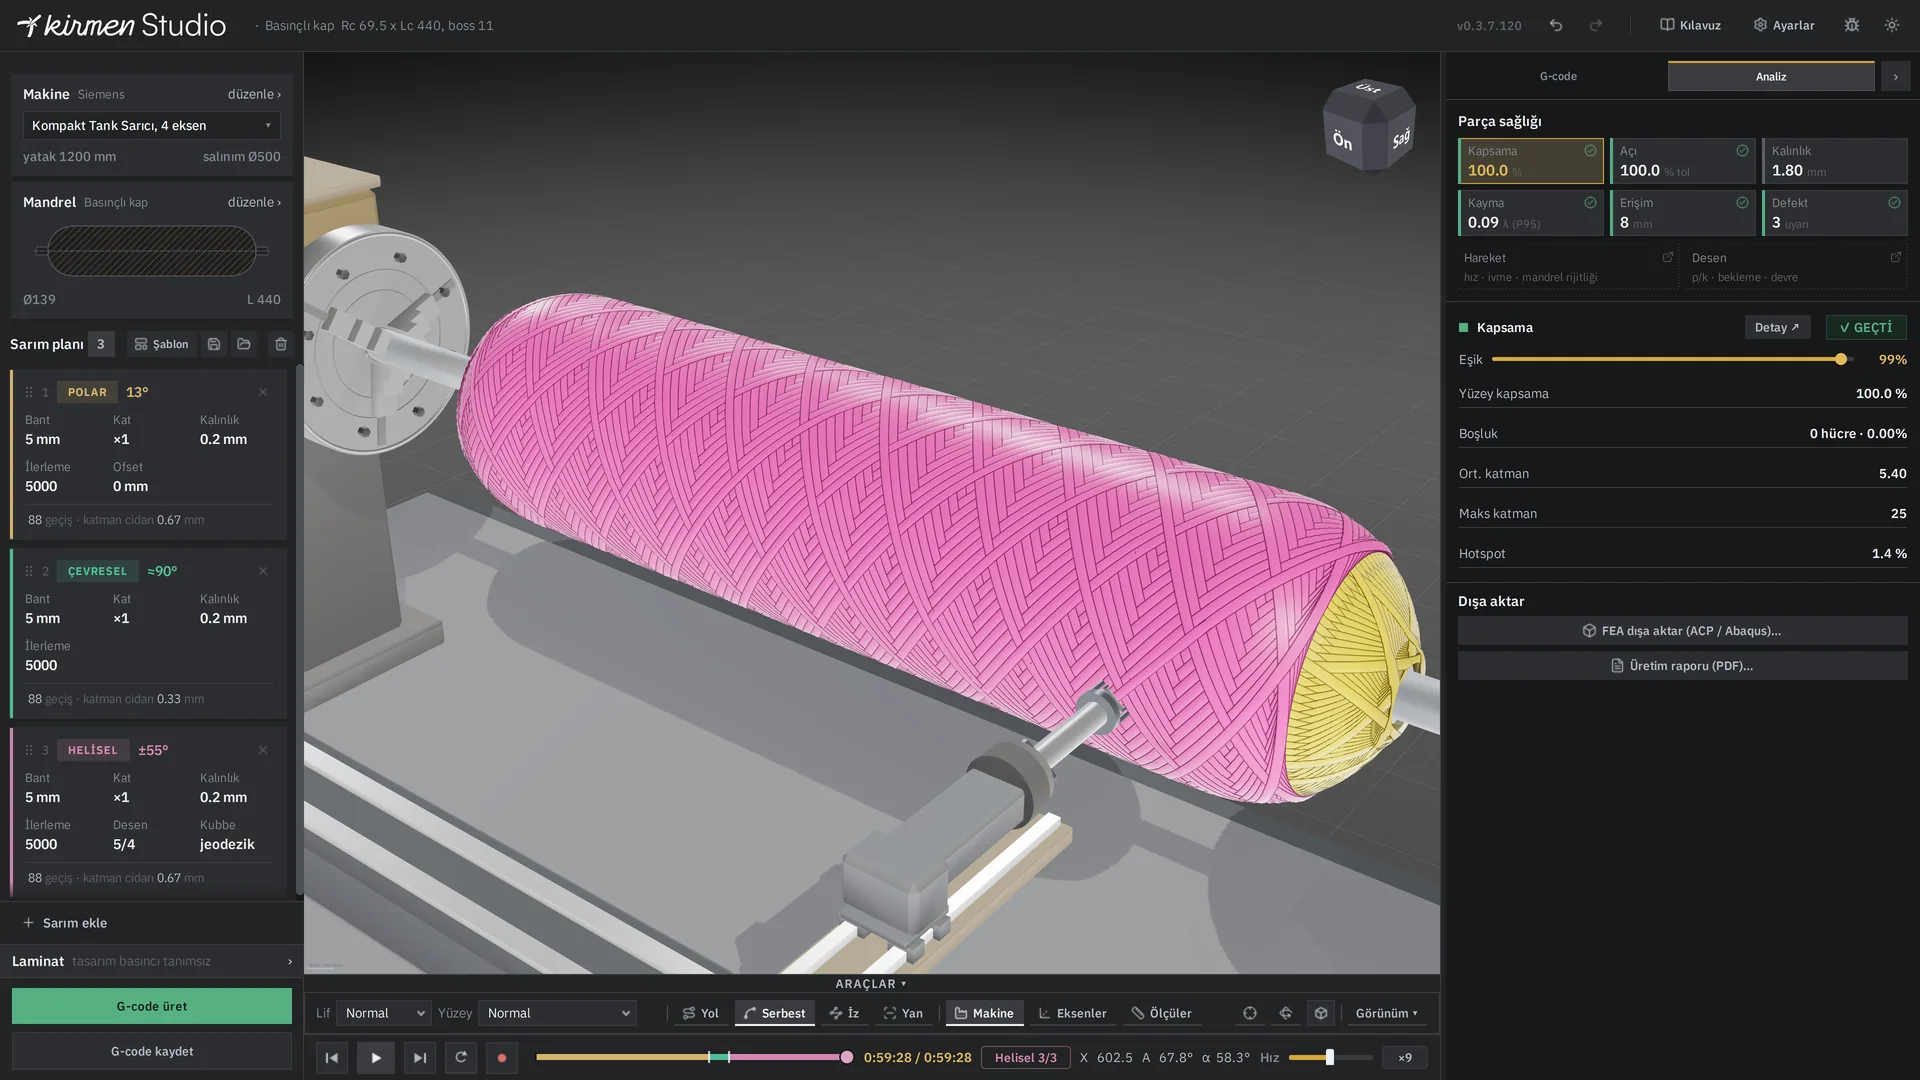The image size is (1920, 1080).
Task: Toggle Ölçüler visibility
Action: (x=1161, y=1013)
